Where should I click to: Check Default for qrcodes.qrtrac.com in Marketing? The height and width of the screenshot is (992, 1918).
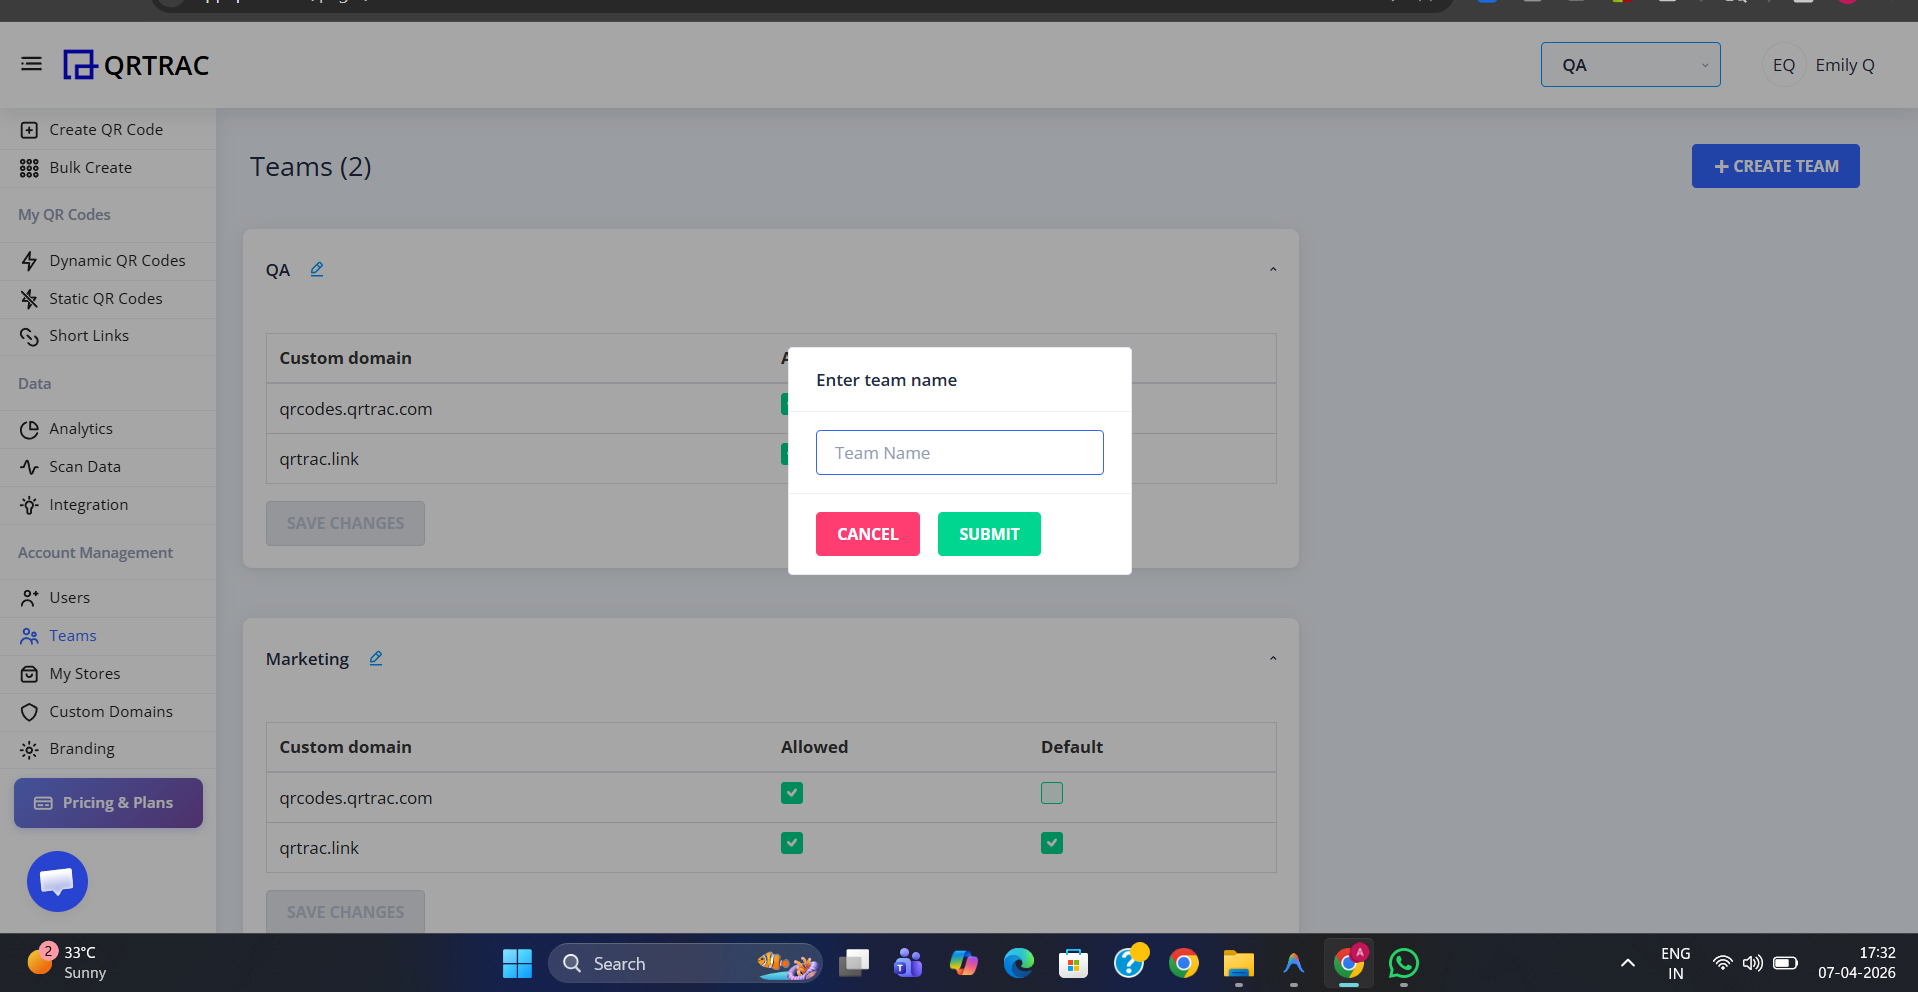1051,793
